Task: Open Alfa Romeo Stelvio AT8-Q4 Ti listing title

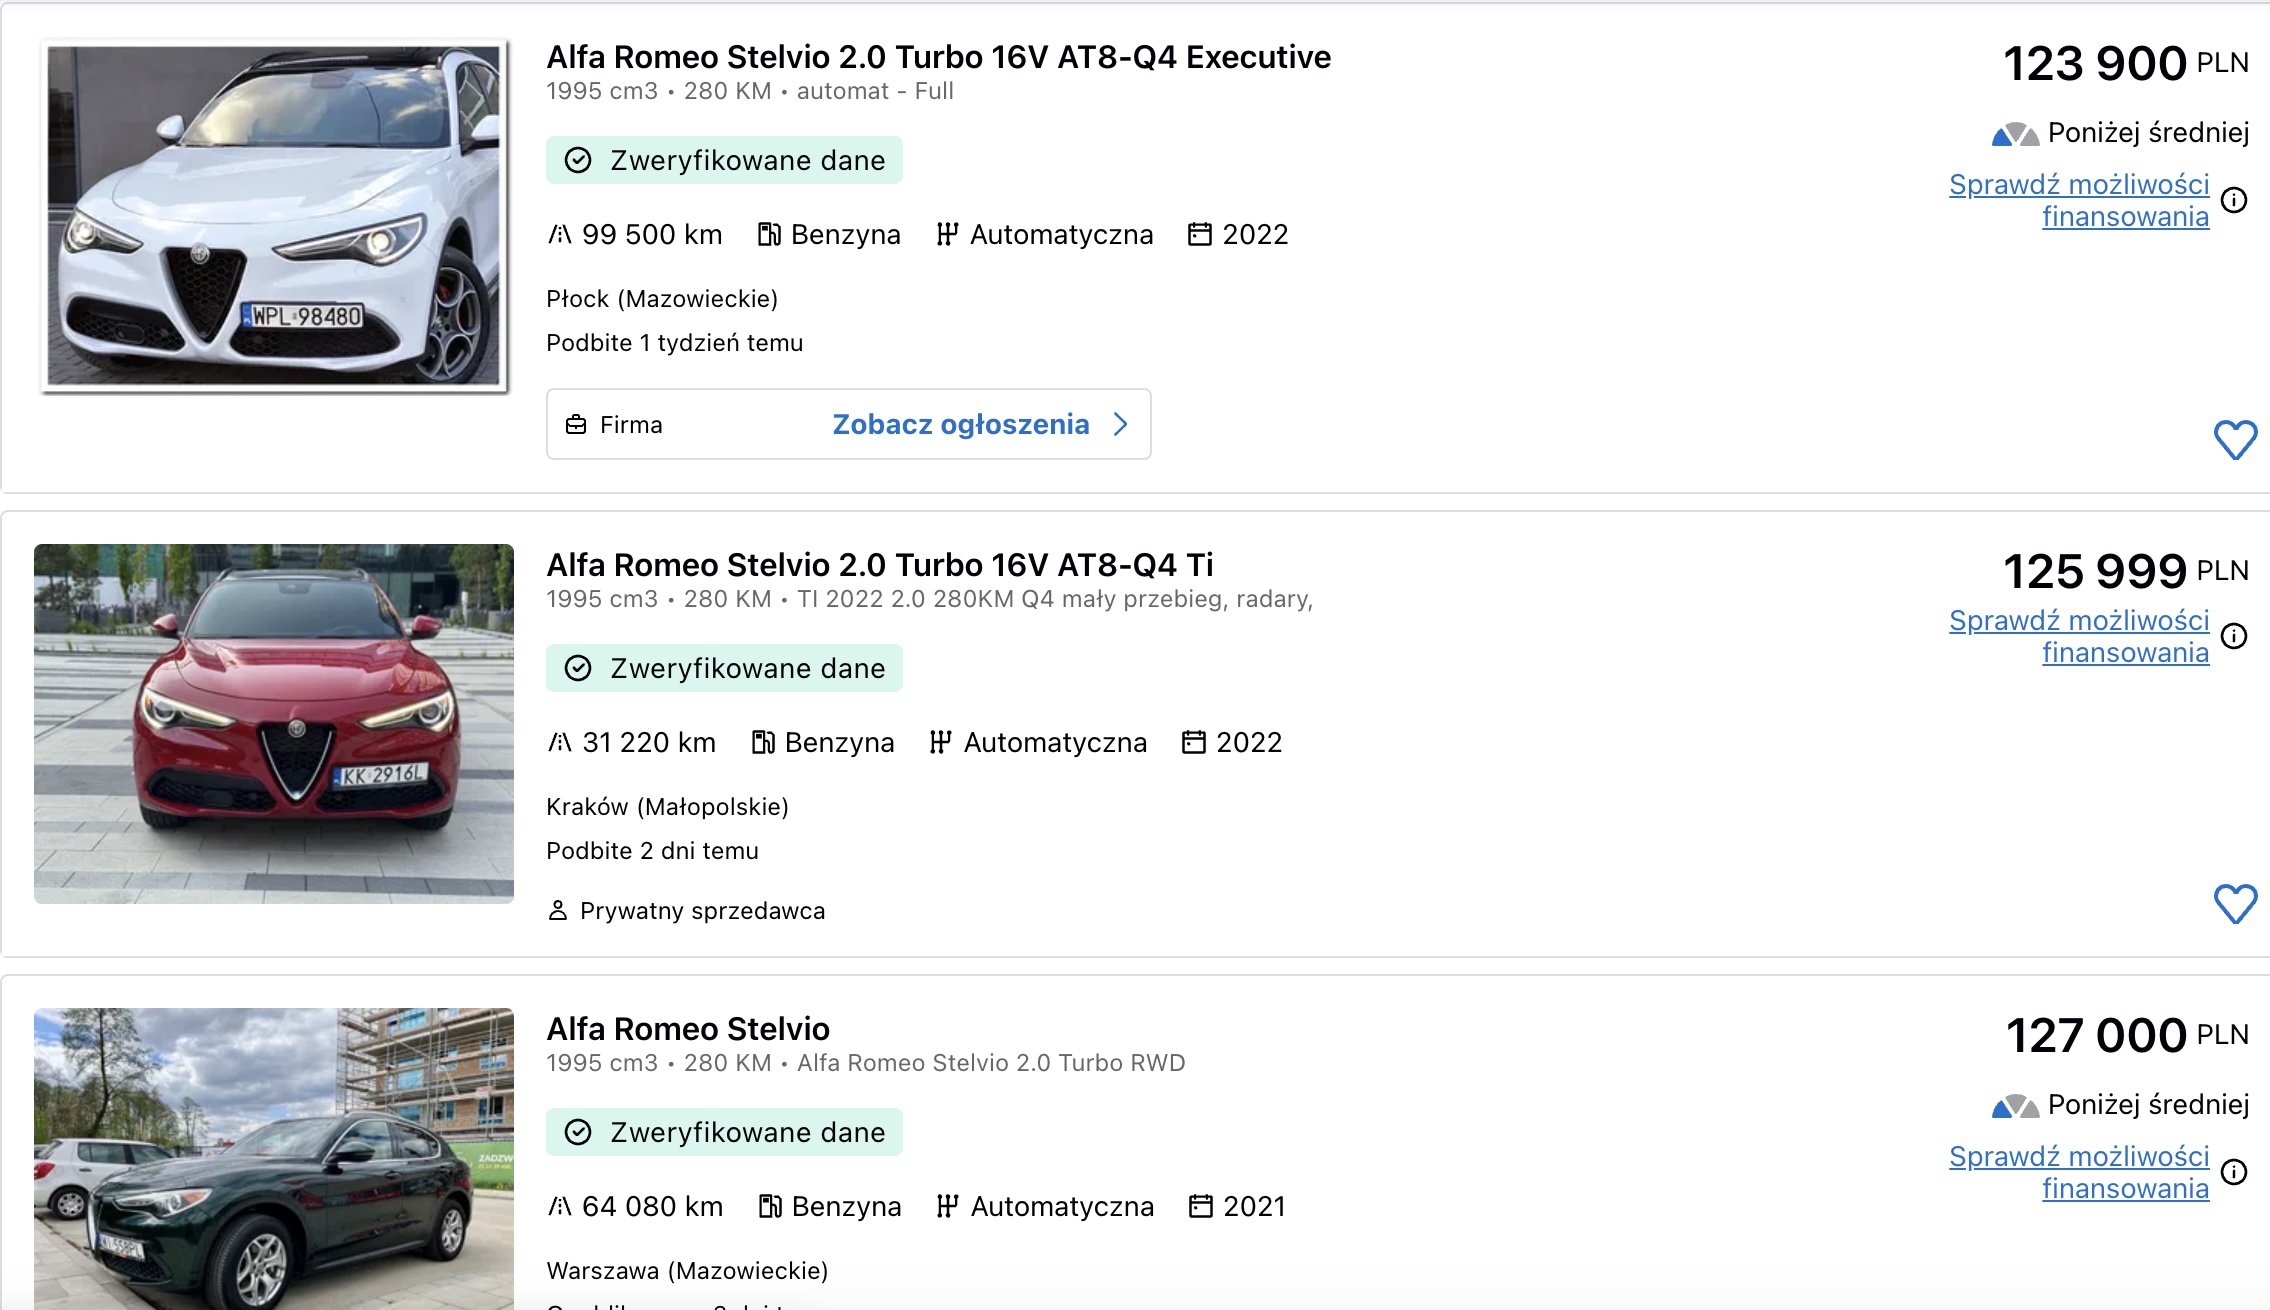Action: pos(880,565)
